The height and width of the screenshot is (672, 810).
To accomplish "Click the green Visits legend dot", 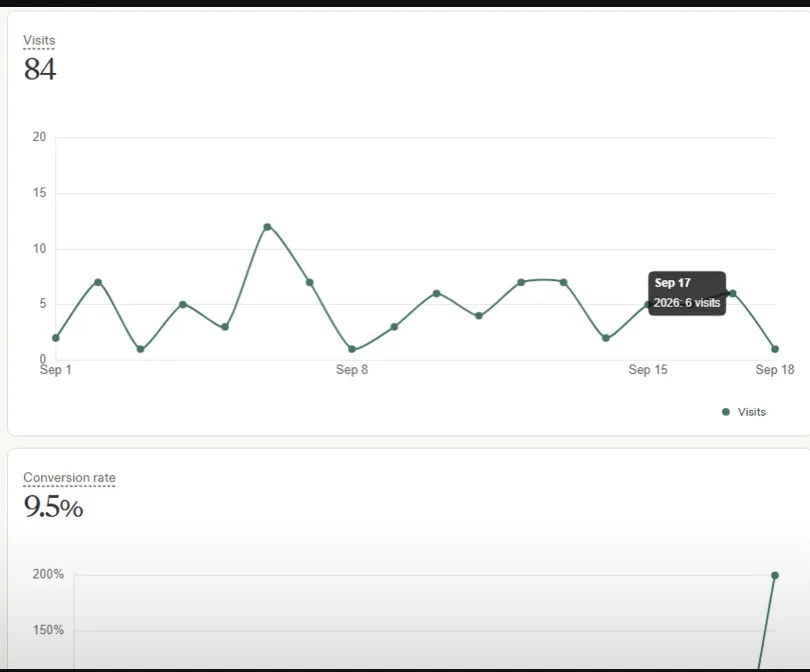I will [x=726, y=412].
